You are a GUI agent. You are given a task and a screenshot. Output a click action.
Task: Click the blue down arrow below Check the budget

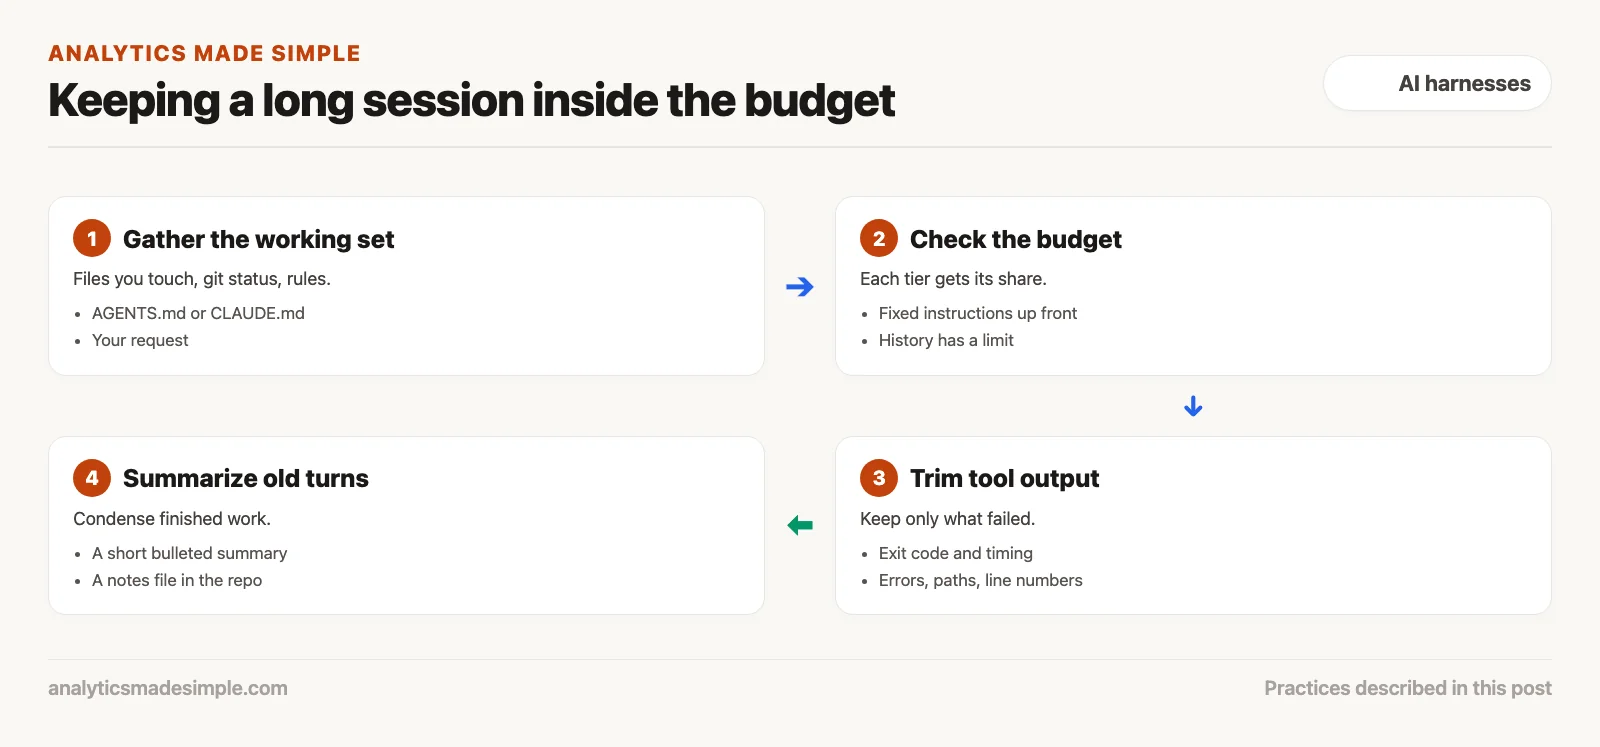click(1193, 406)
